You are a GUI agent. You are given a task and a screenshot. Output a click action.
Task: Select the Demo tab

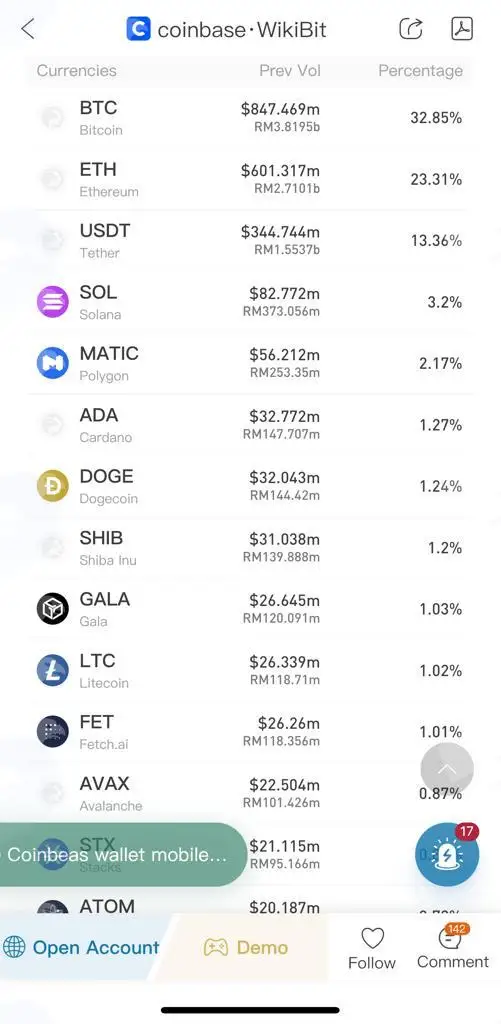tap(246, 948)
